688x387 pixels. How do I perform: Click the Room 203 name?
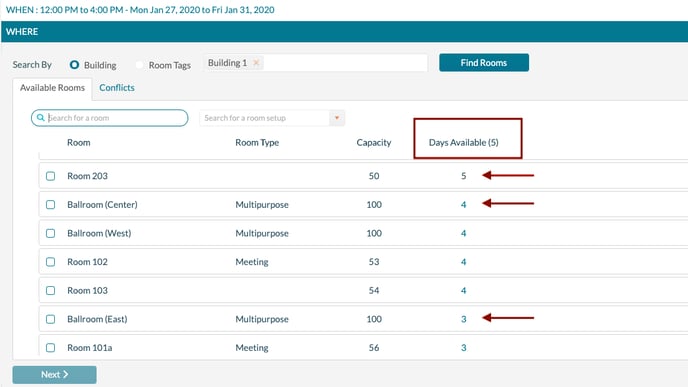click(87, 176)
